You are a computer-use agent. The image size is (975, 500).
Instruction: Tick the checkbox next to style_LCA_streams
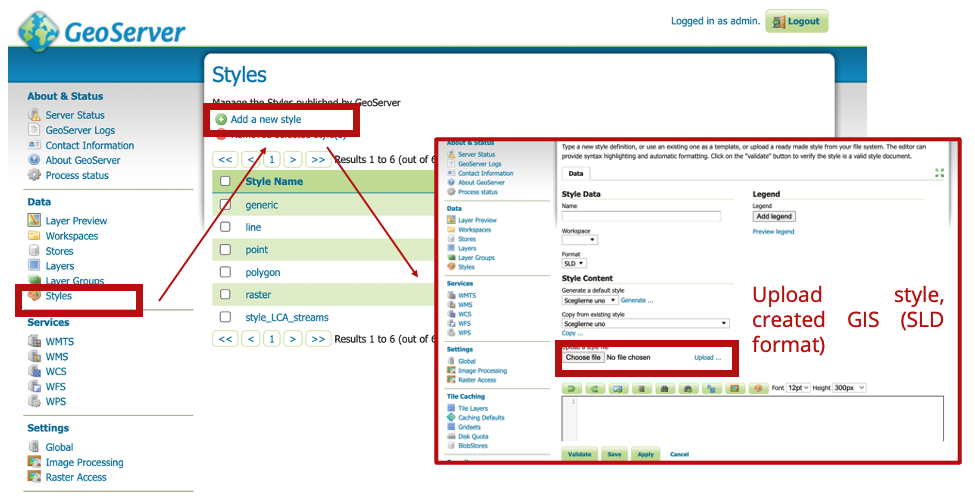pyautogui.click(x=225, y=318)
